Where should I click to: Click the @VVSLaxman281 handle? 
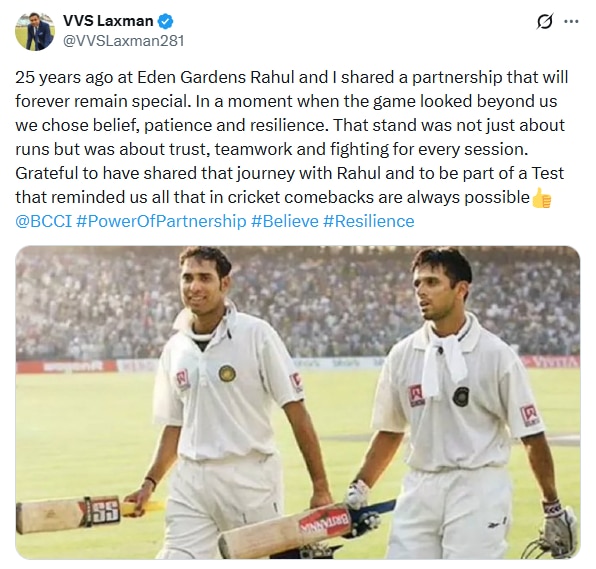[124, 41]
